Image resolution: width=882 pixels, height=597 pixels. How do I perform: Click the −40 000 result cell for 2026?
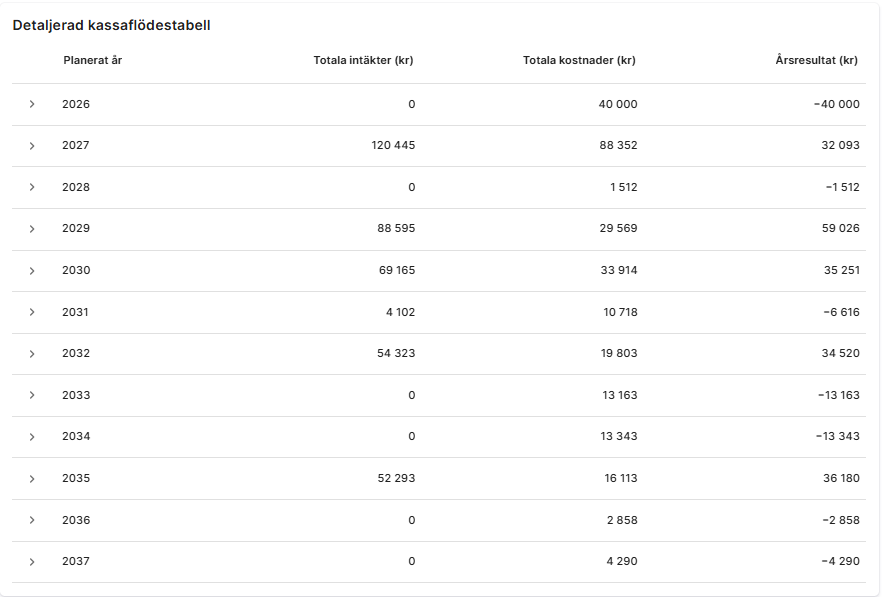click(x=836, y=104)
